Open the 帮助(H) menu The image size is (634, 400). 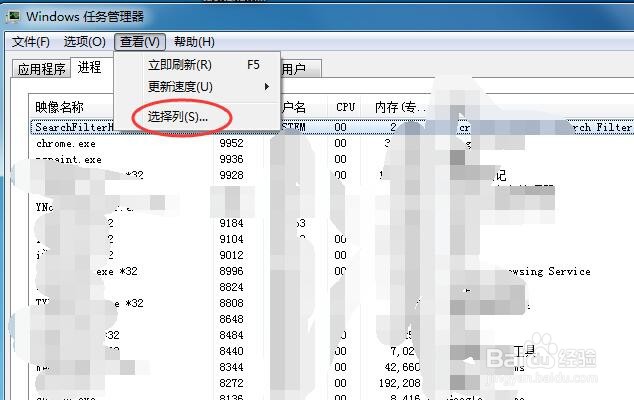click(x=194, y=42)
